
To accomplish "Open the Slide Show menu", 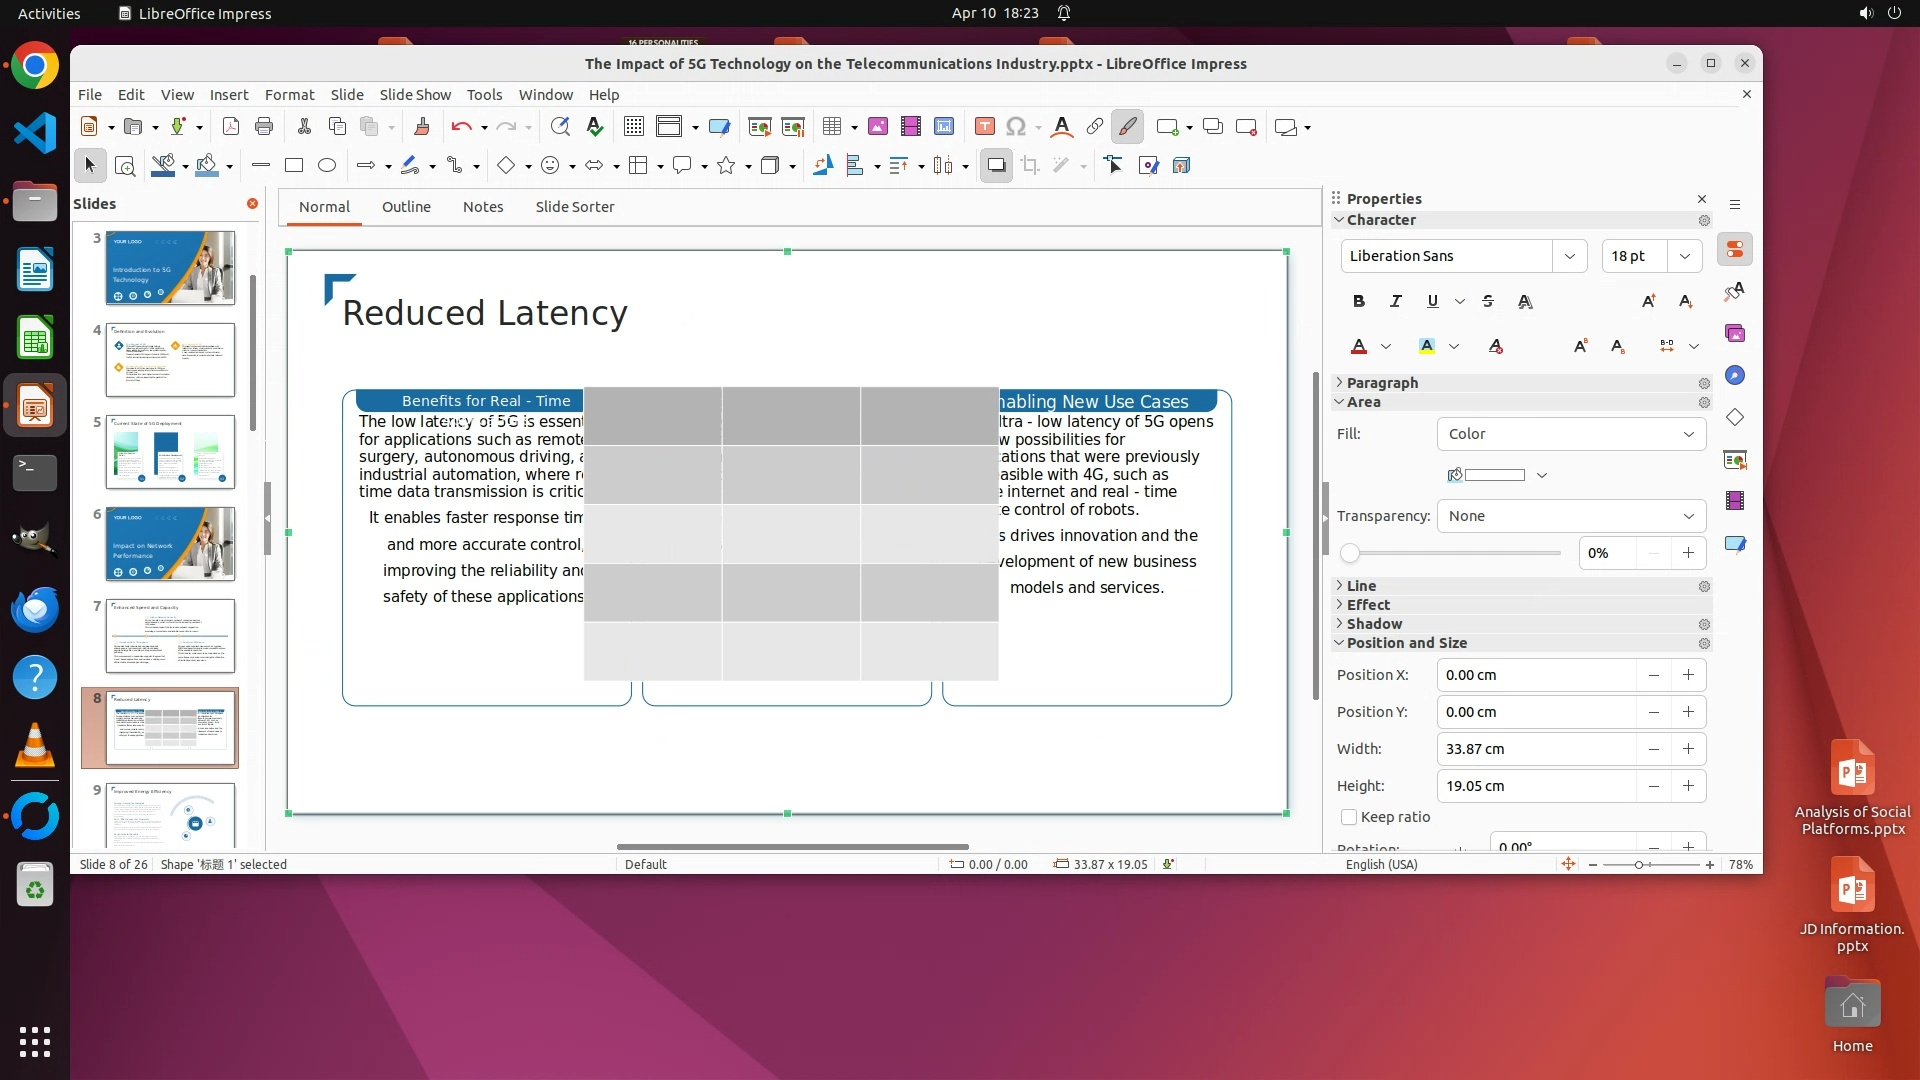I will (x=415, y=95).
